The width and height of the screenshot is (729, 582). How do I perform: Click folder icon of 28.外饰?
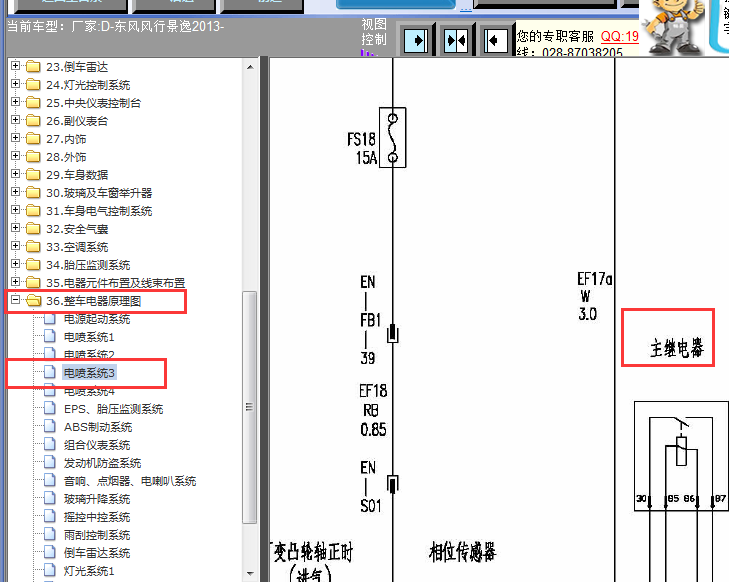(33, 156)
